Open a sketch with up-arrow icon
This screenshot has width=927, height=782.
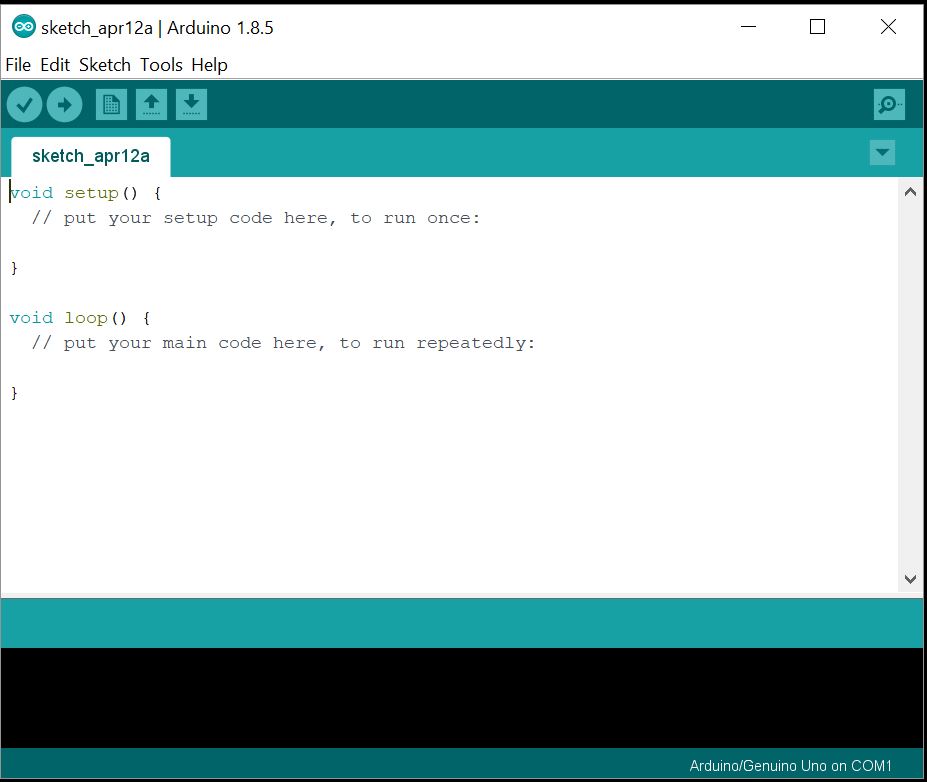pyautogui.click(x=151, y=105)
